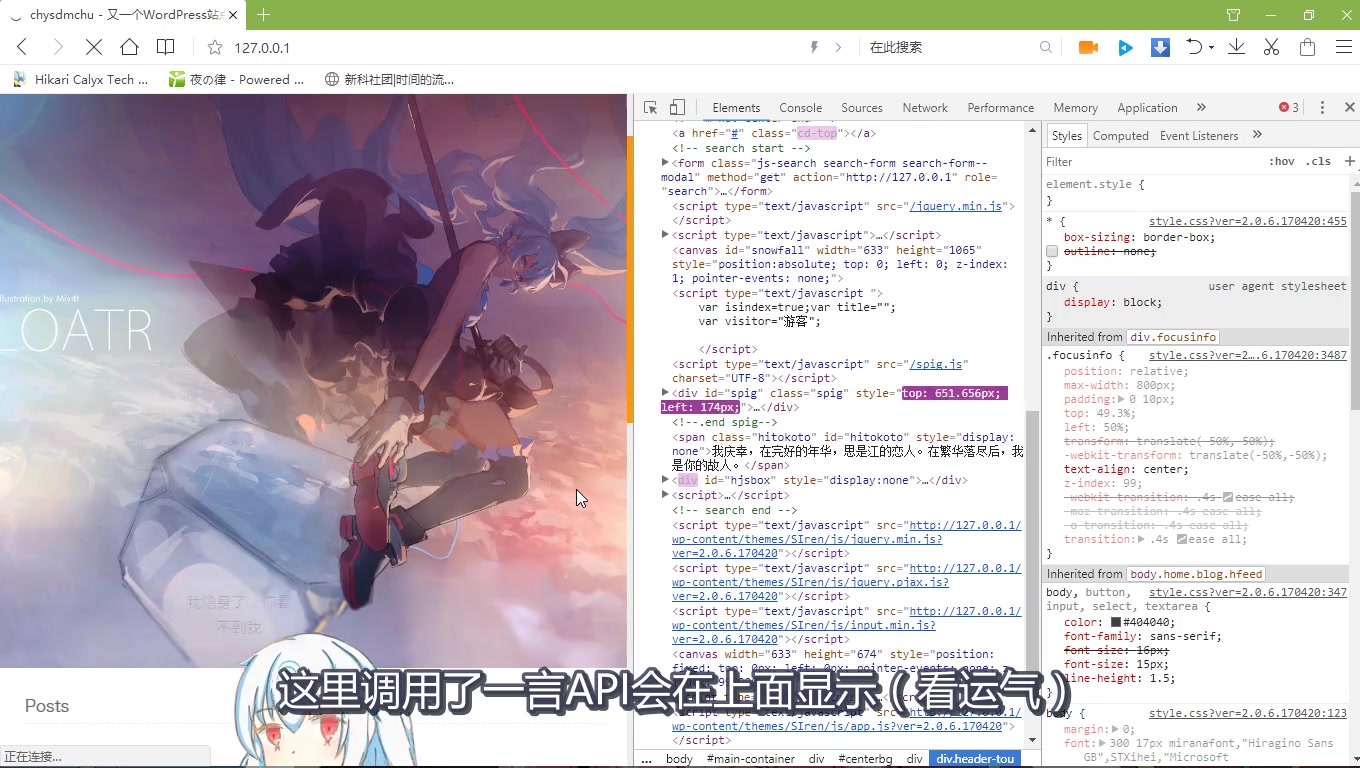Select body breadcrumb in DOM path
The image size is (1360, 768).
(679, 759)
